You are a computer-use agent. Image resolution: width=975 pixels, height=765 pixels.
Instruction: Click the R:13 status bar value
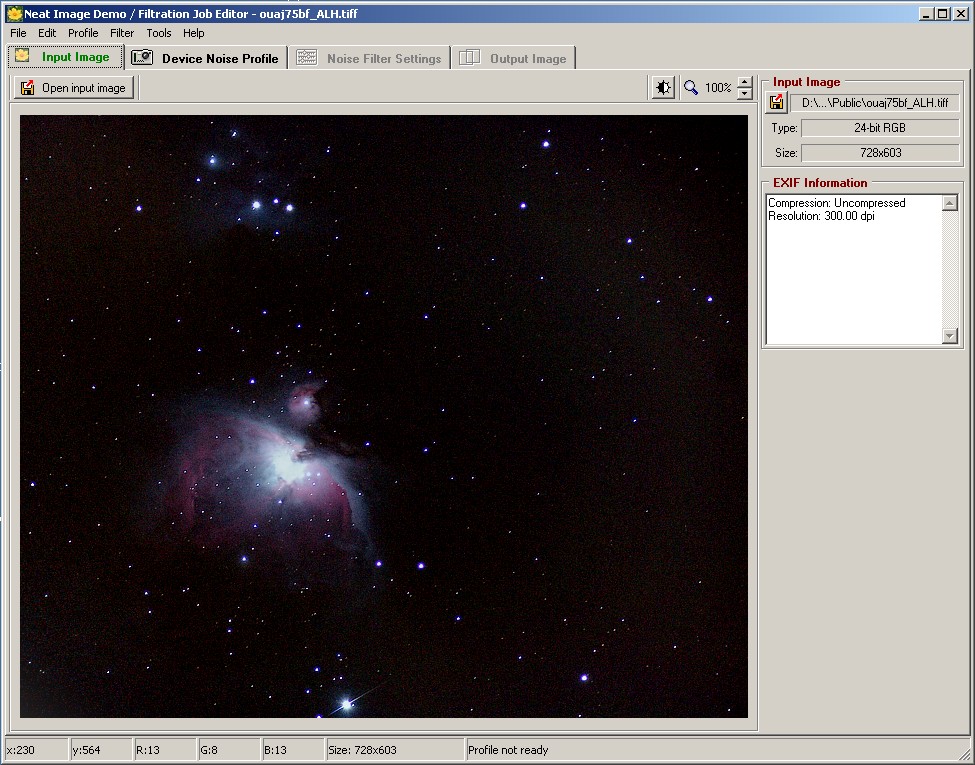point(148,750)
